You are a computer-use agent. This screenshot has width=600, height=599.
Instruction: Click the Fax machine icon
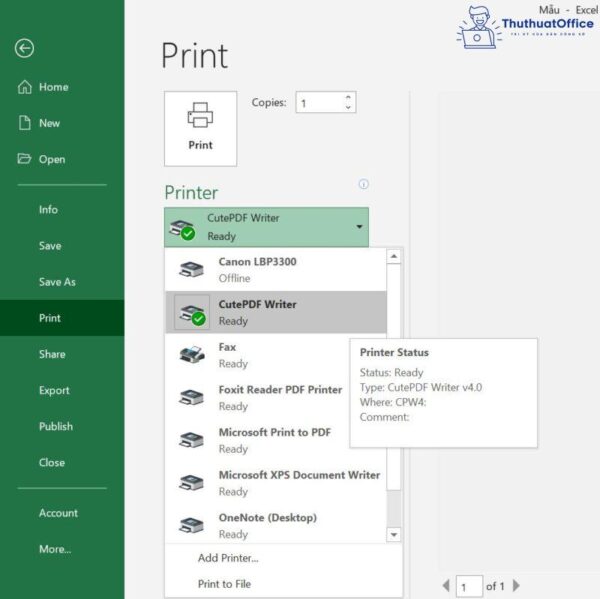192,354
